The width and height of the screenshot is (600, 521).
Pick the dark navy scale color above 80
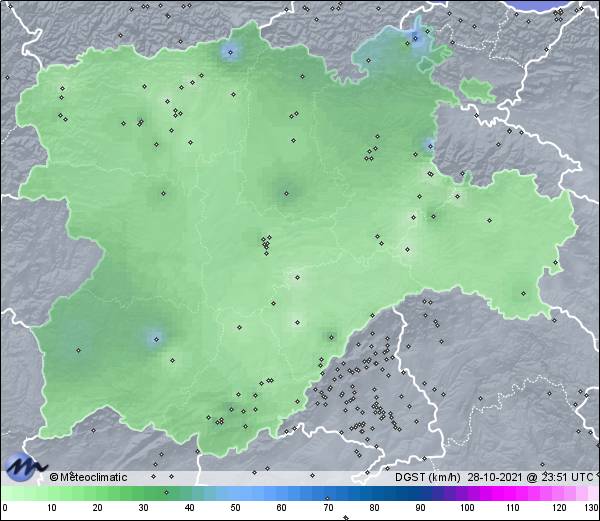(375, 493)
